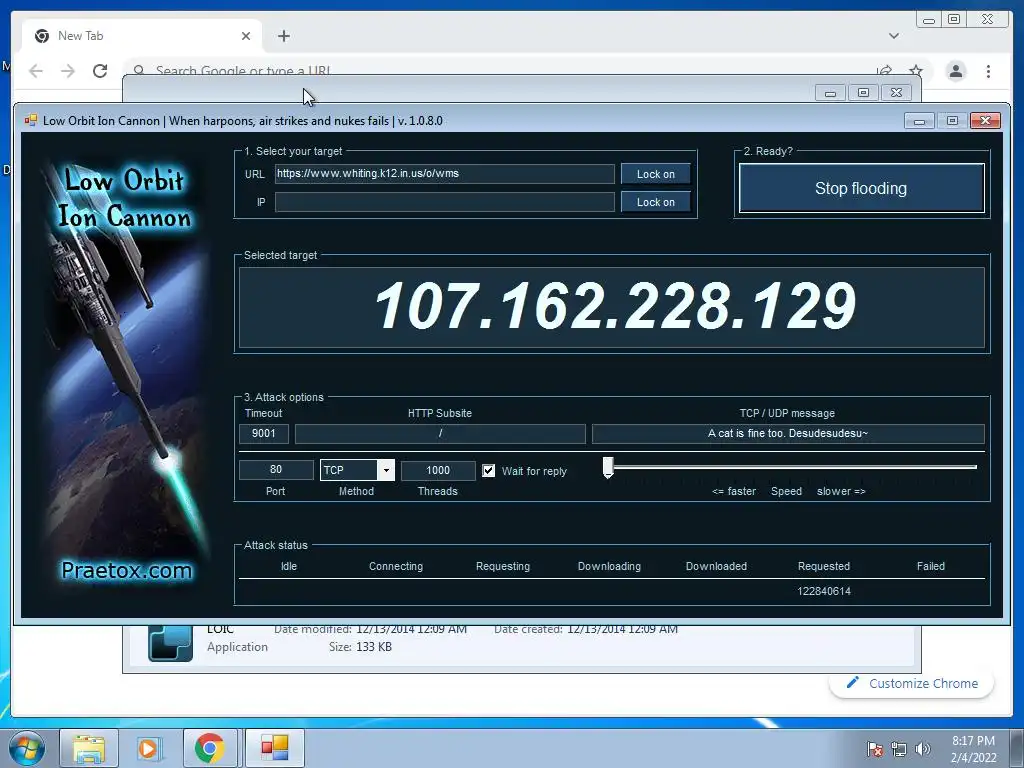Viewport: 1024px width, 768px height.
Task: Click the LOIC application file icon in Explorer
Action: tap(170, 643)
